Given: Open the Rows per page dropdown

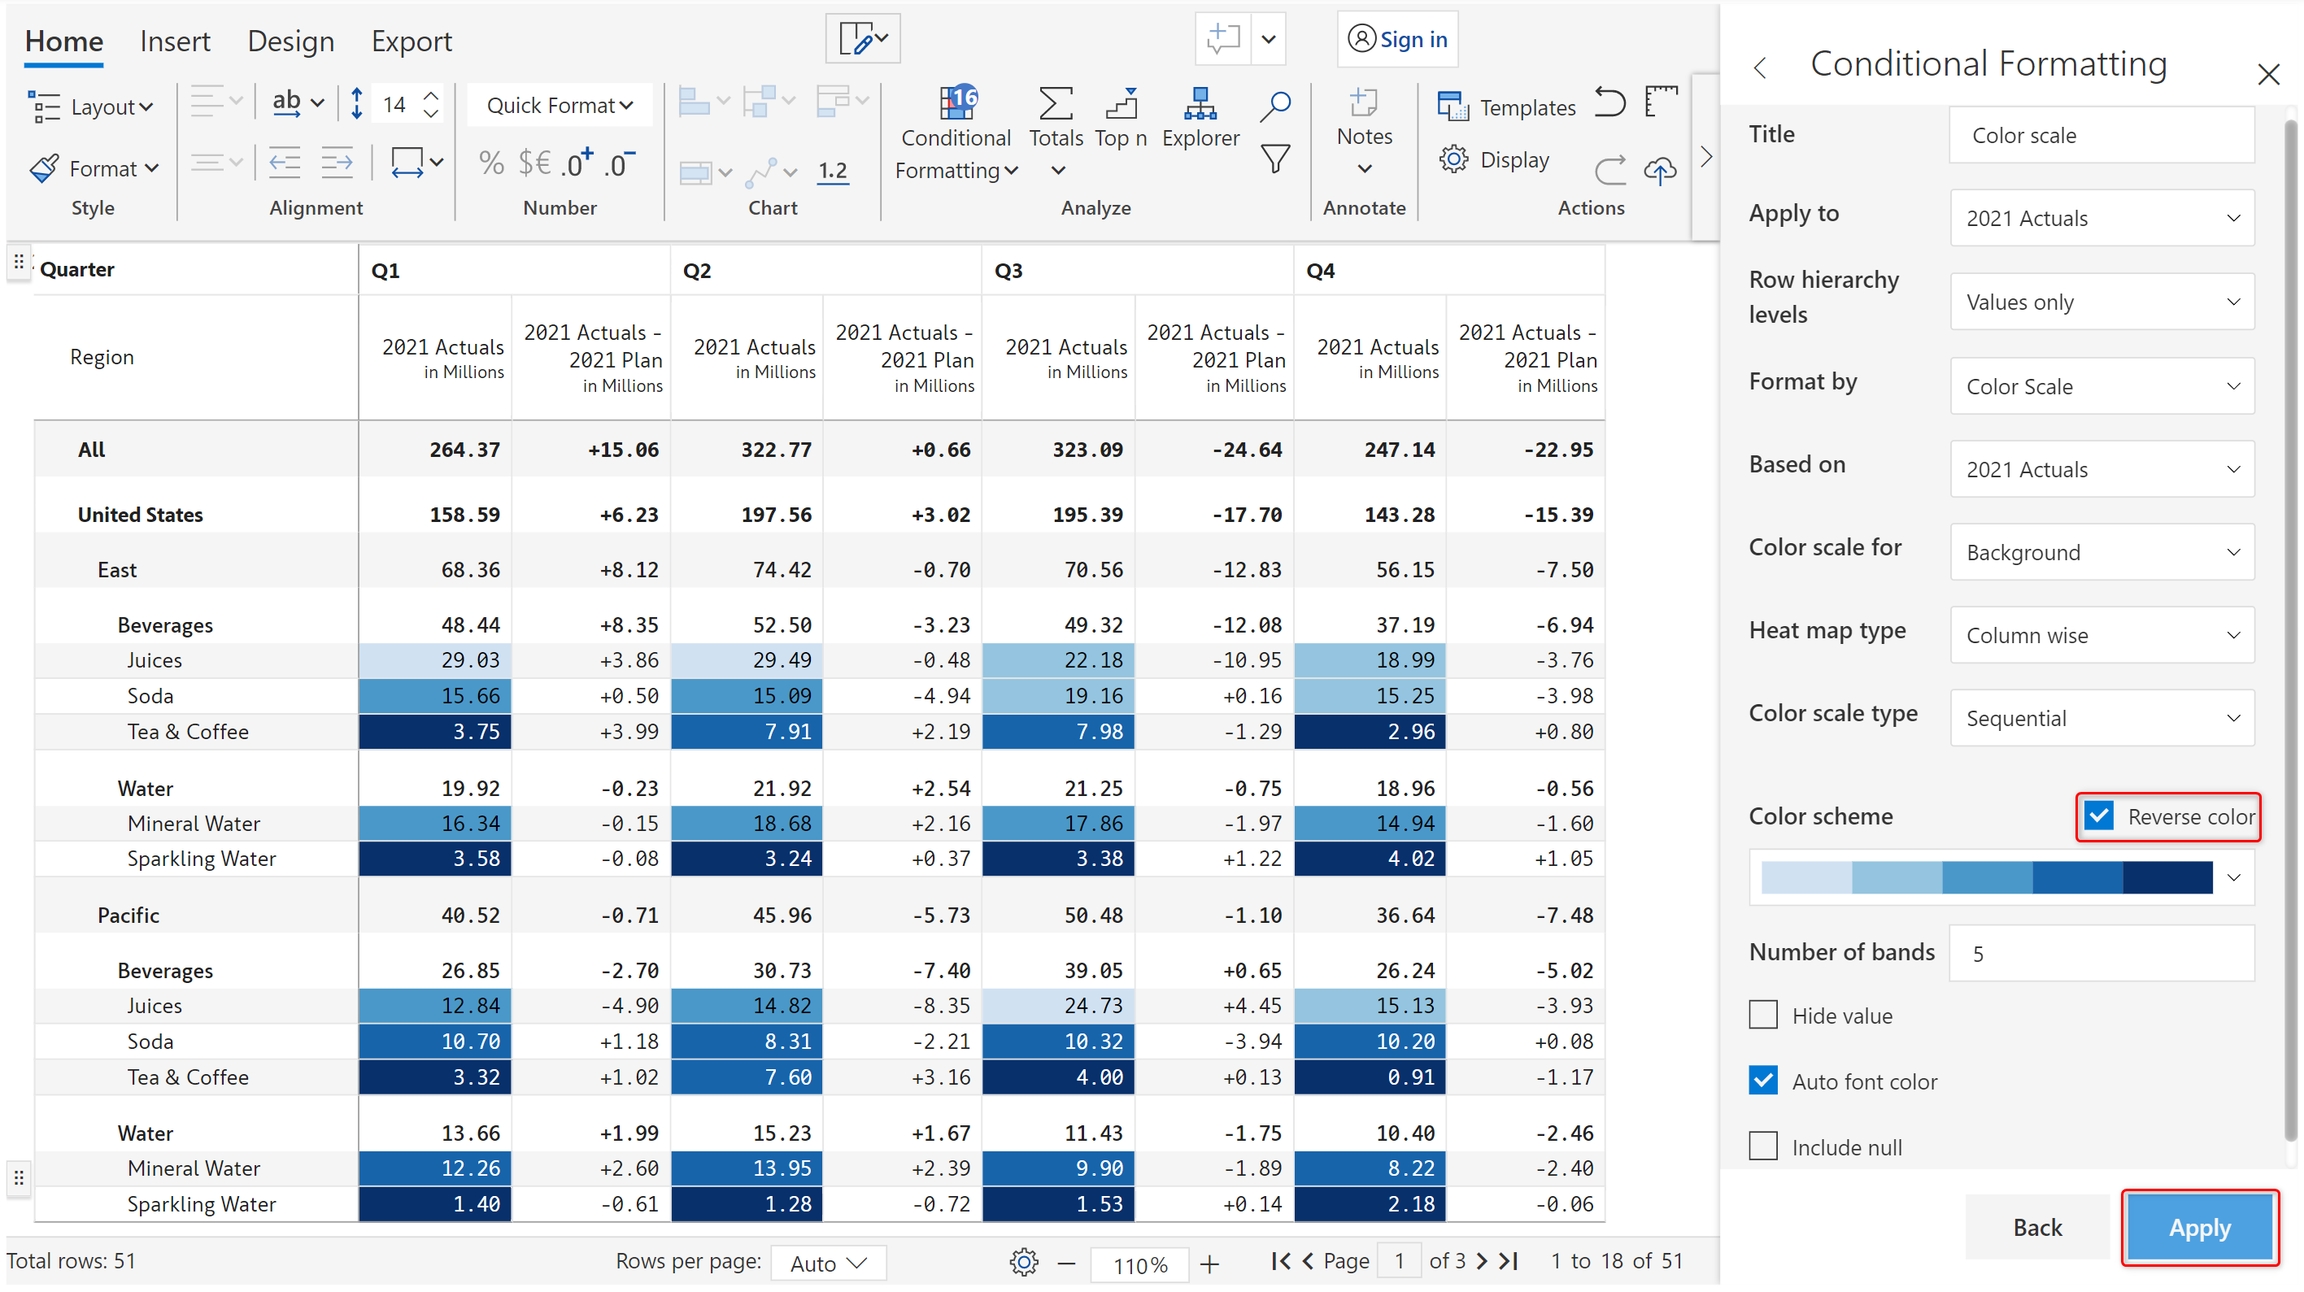Looking at the screenshot, I should (828, 1263).
